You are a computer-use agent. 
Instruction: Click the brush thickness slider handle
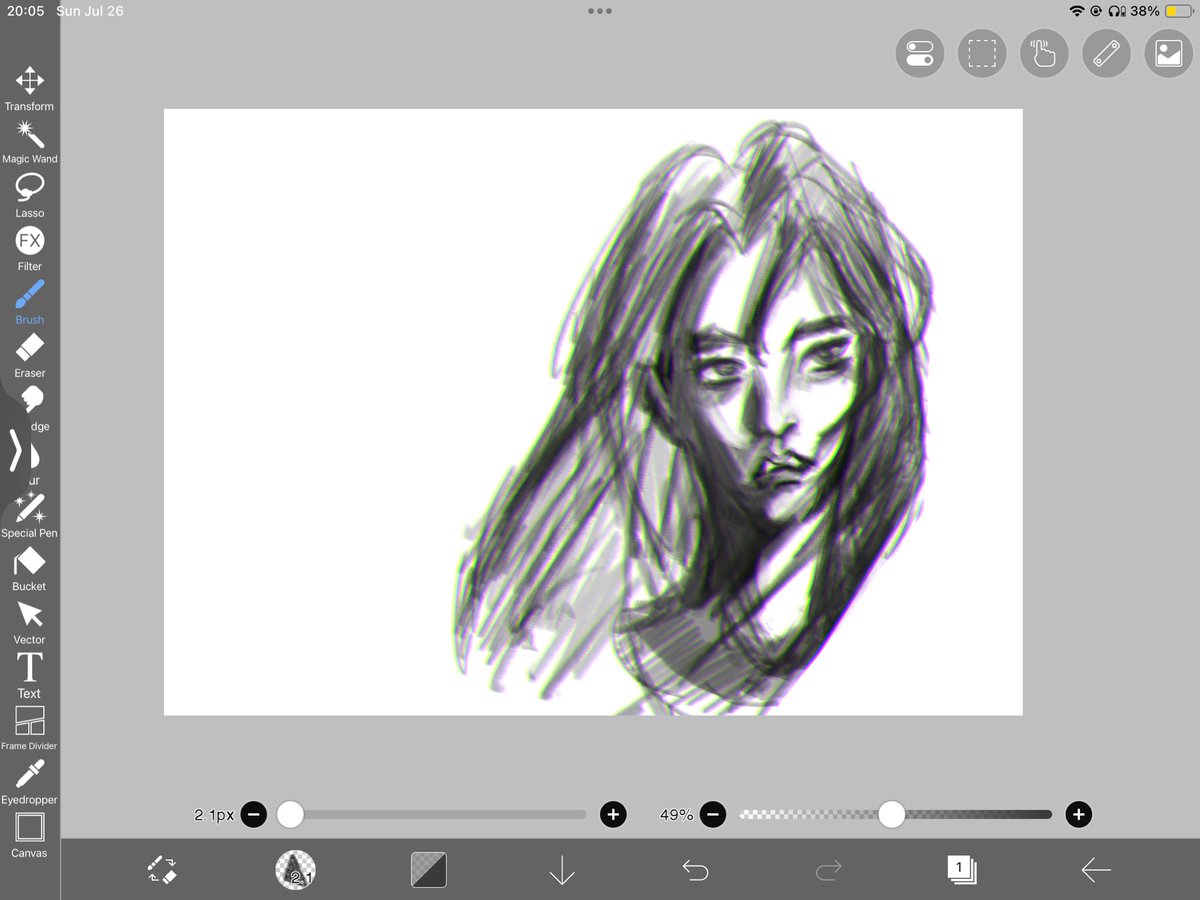point(290,815)
